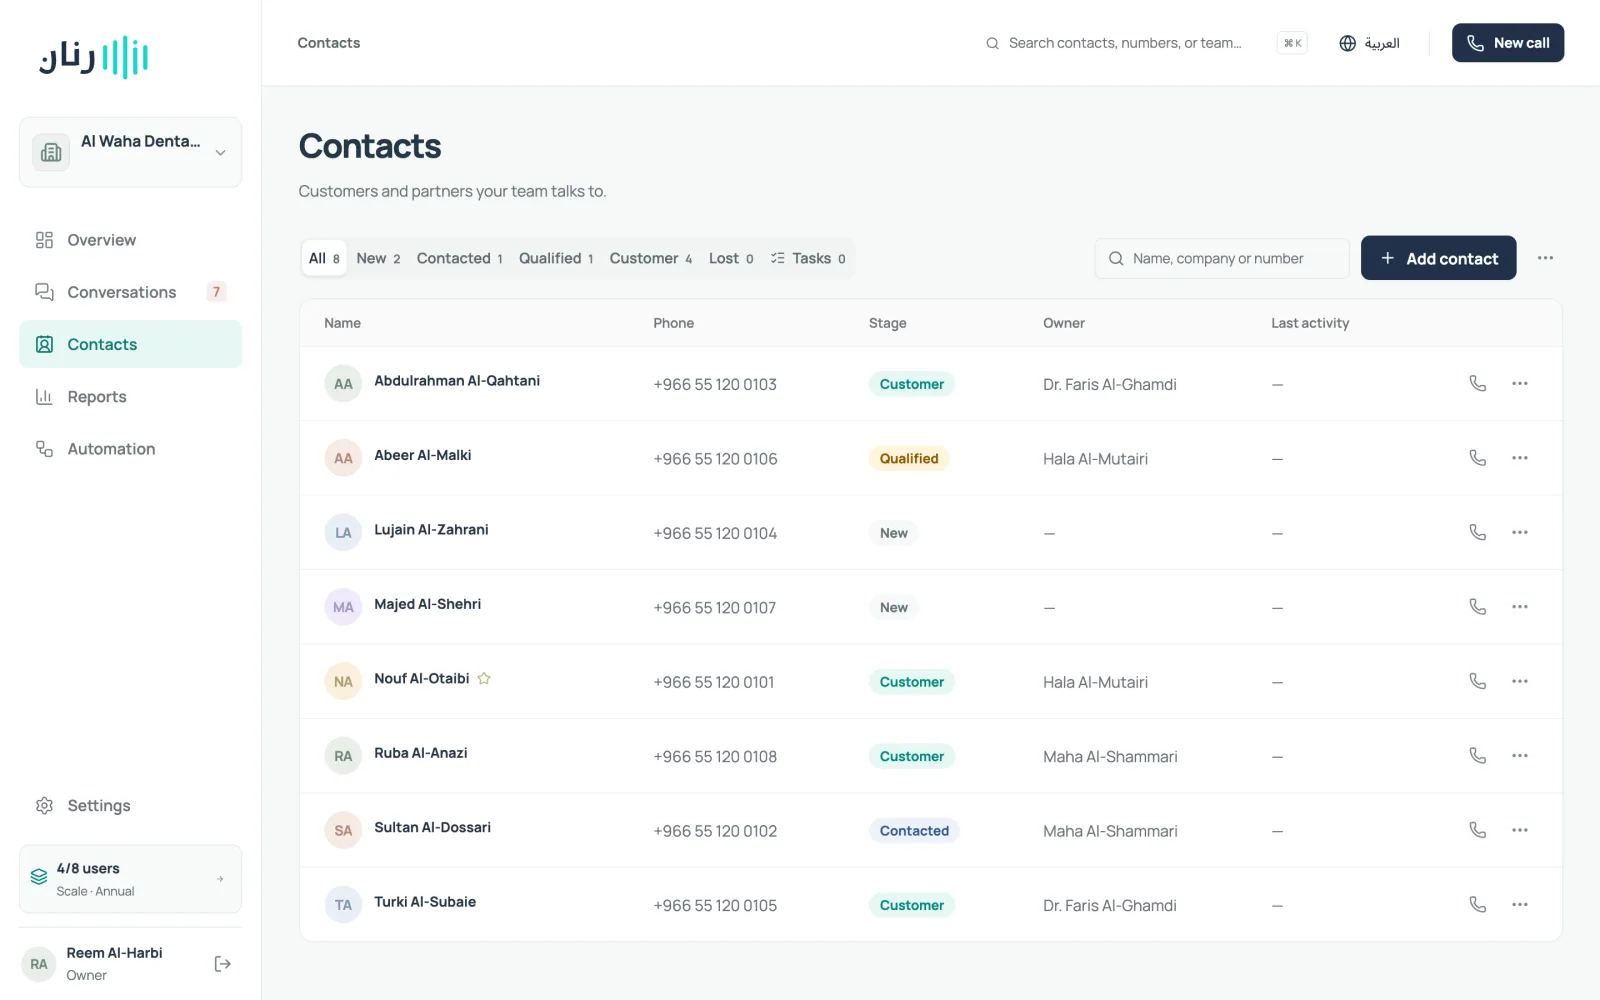The width and height of the screenshot is (1600, 1000).
Task: Filter by Contacted stage tab
Action: coord(459,258)
